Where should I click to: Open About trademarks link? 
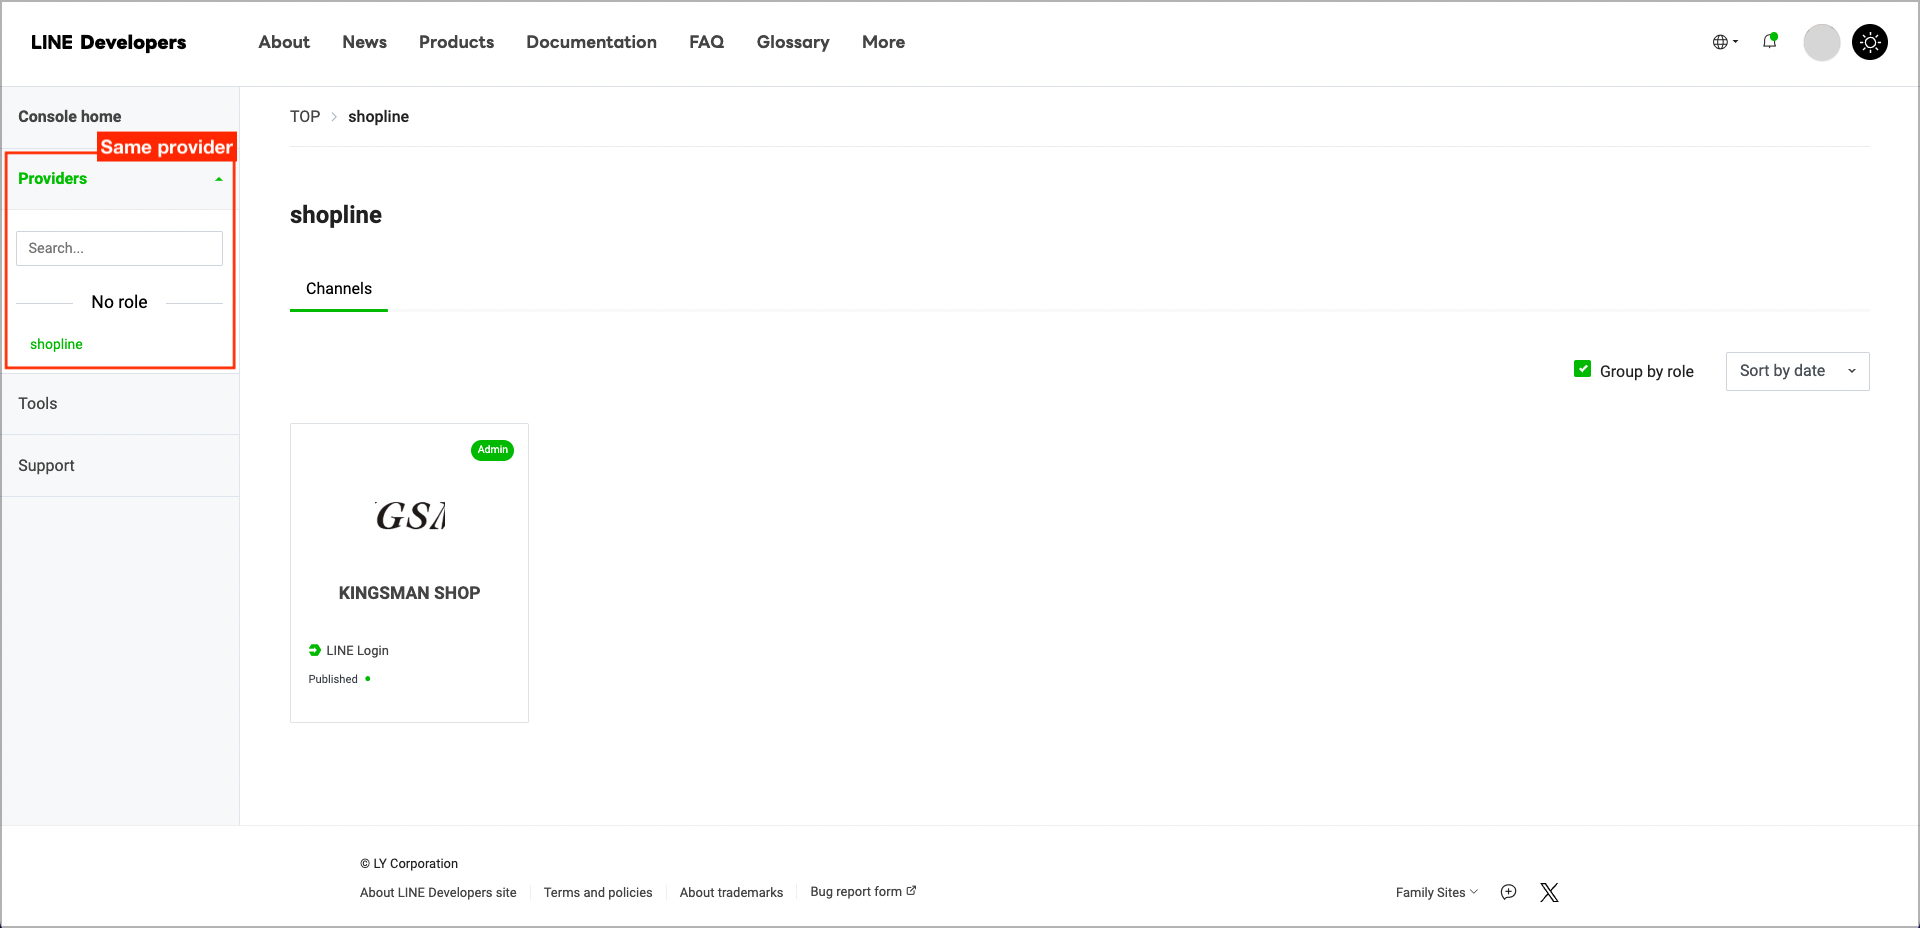tap(731, 892)
